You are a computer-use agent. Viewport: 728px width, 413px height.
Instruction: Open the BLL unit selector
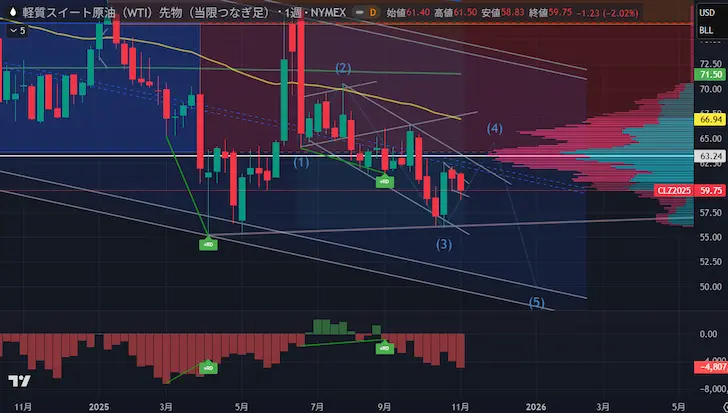(x=707, y=30)
